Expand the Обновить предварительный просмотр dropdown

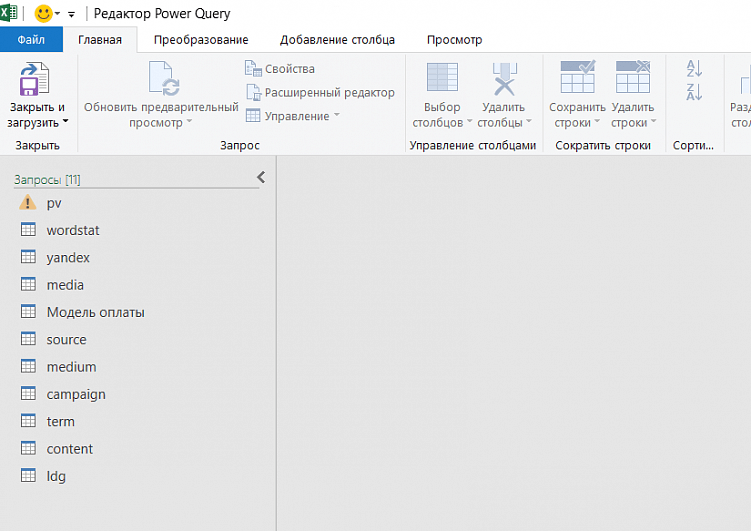189,122
